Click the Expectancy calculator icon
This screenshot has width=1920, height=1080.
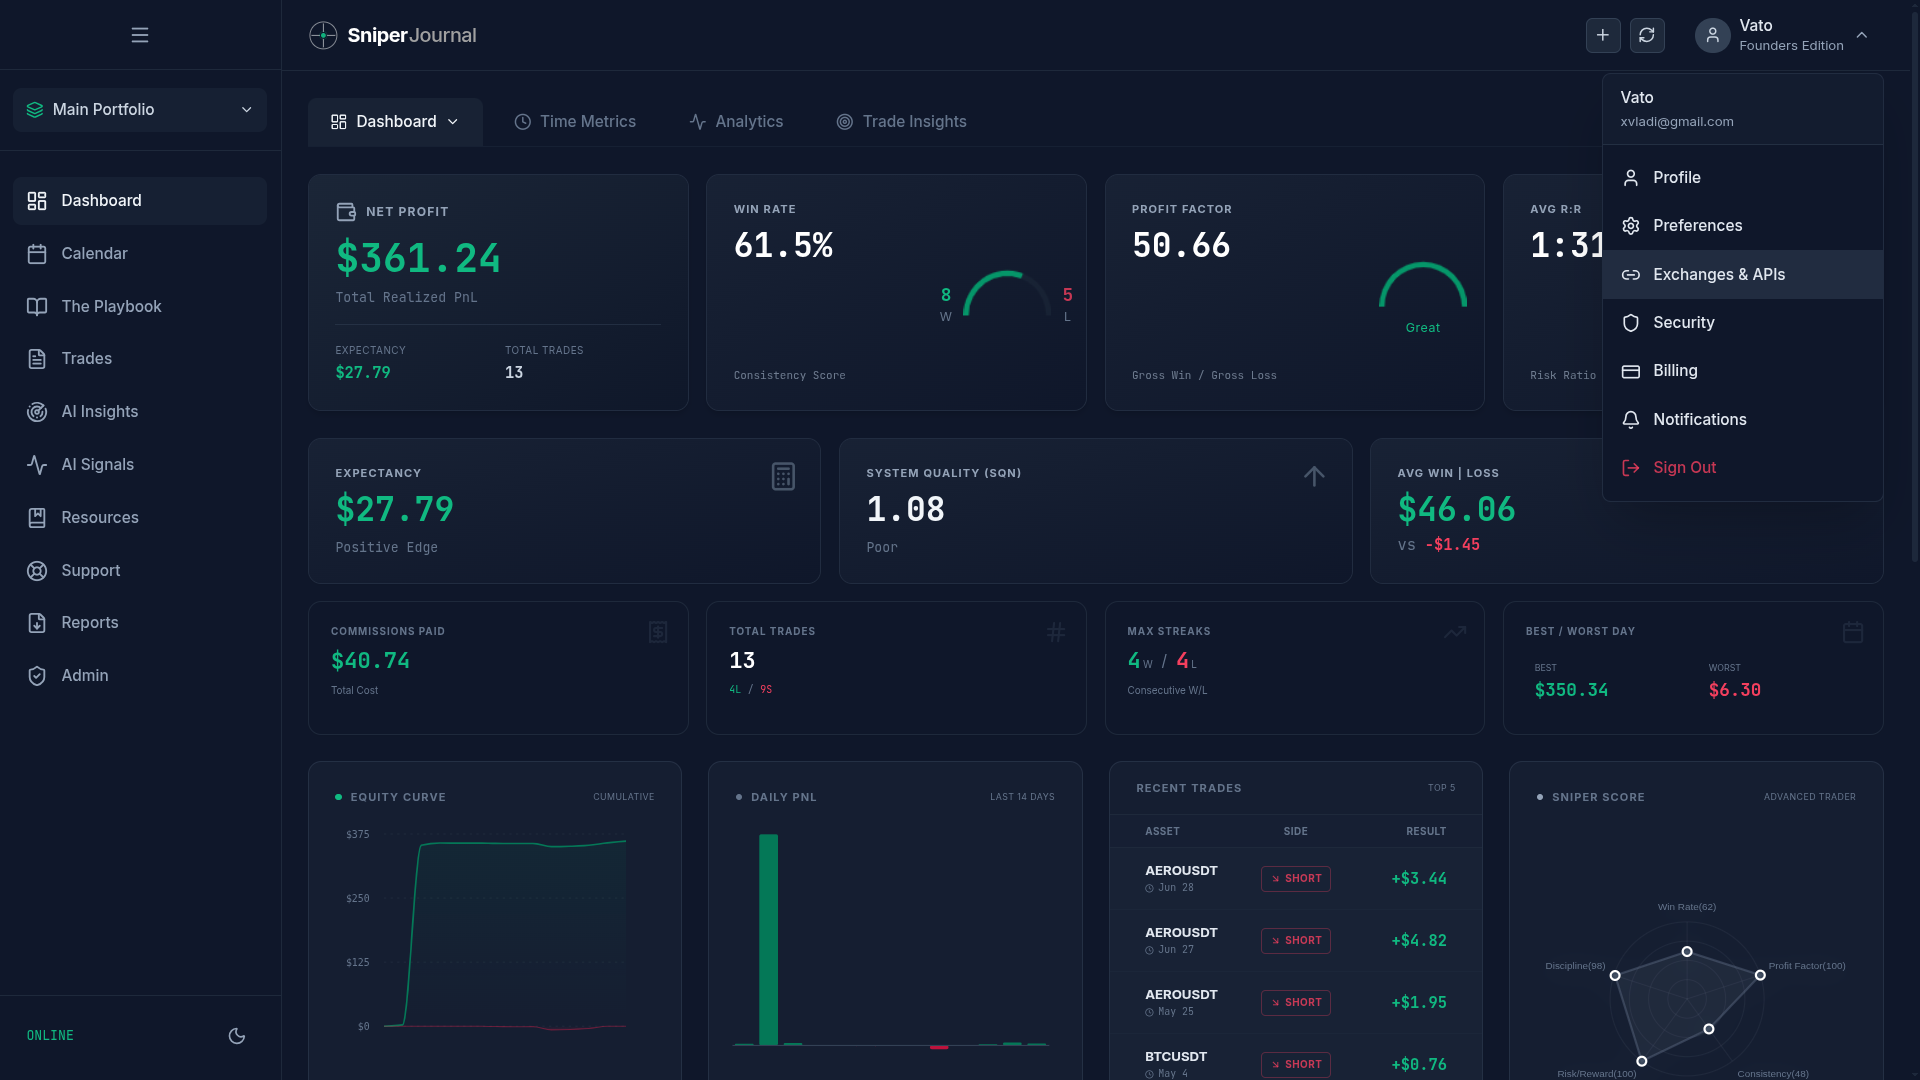(783, 477)
